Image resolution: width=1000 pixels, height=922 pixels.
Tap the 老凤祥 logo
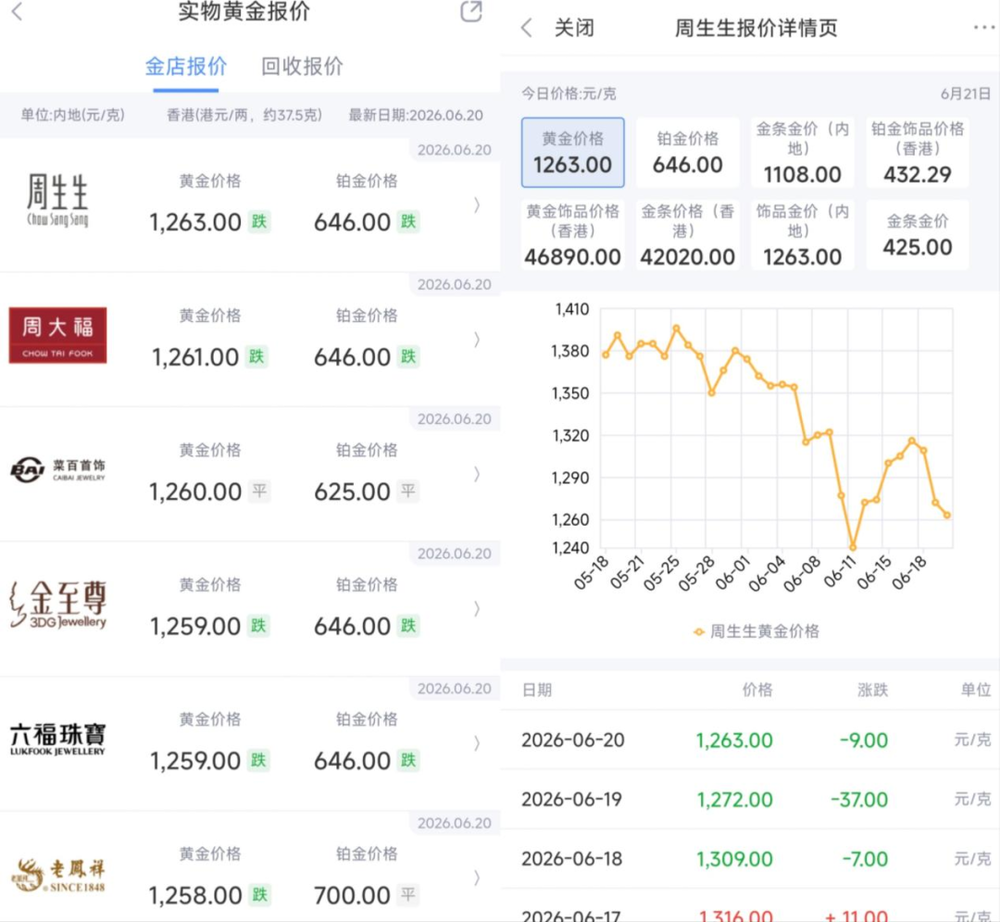pos(58,875)
